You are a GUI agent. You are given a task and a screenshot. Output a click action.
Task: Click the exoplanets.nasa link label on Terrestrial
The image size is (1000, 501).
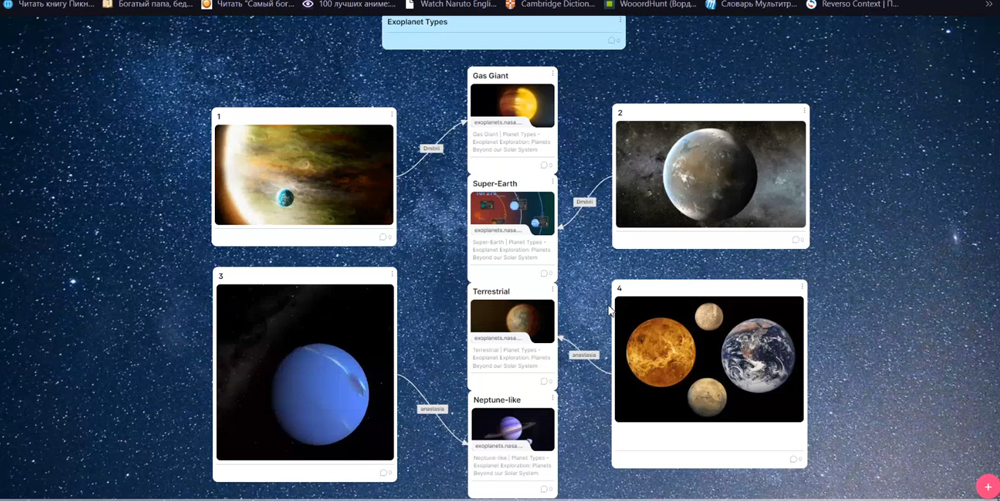click(x=497, y=338)
